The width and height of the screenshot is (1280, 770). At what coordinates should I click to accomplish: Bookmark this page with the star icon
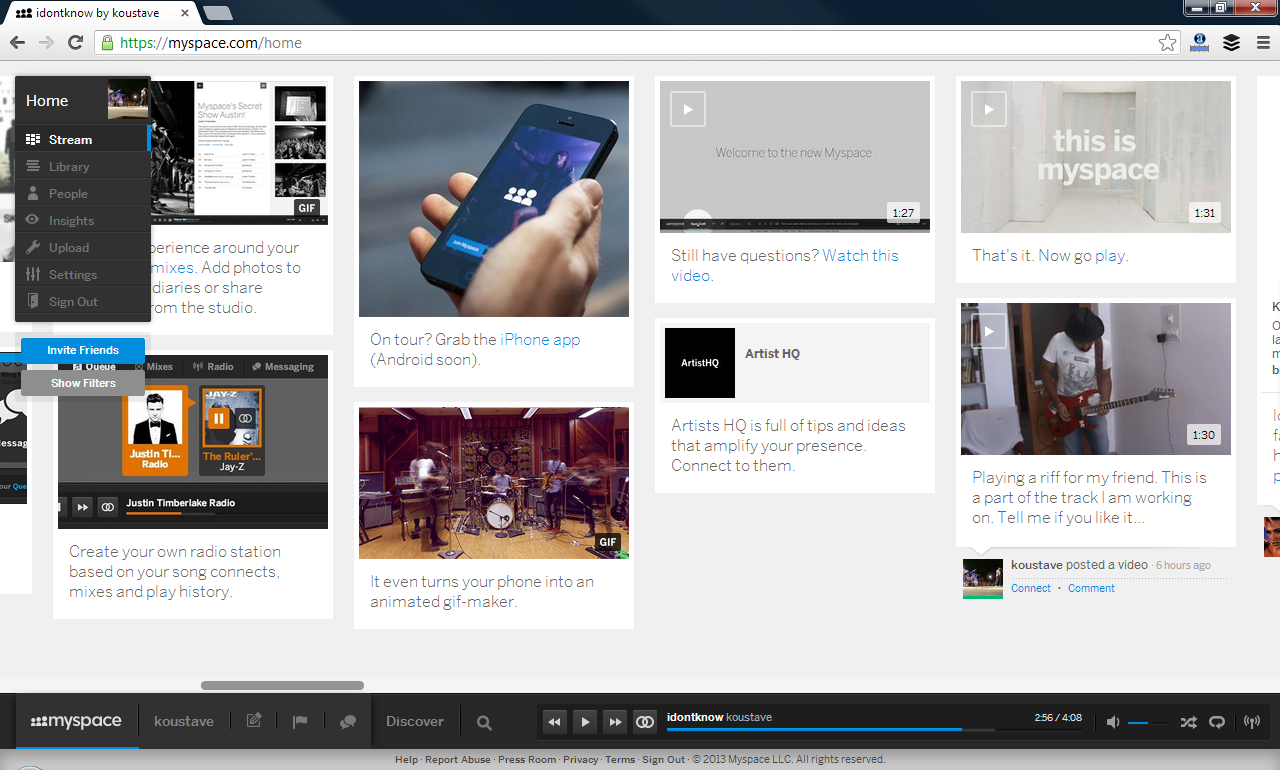[1167, 43]
